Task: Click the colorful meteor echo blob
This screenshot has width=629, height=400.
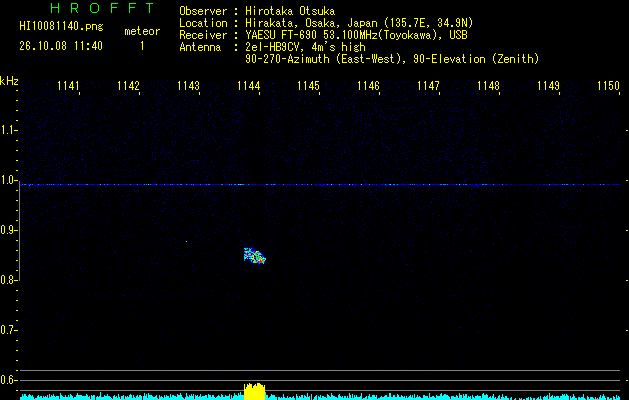Action: pyautogui.click(x=255, y=256)
